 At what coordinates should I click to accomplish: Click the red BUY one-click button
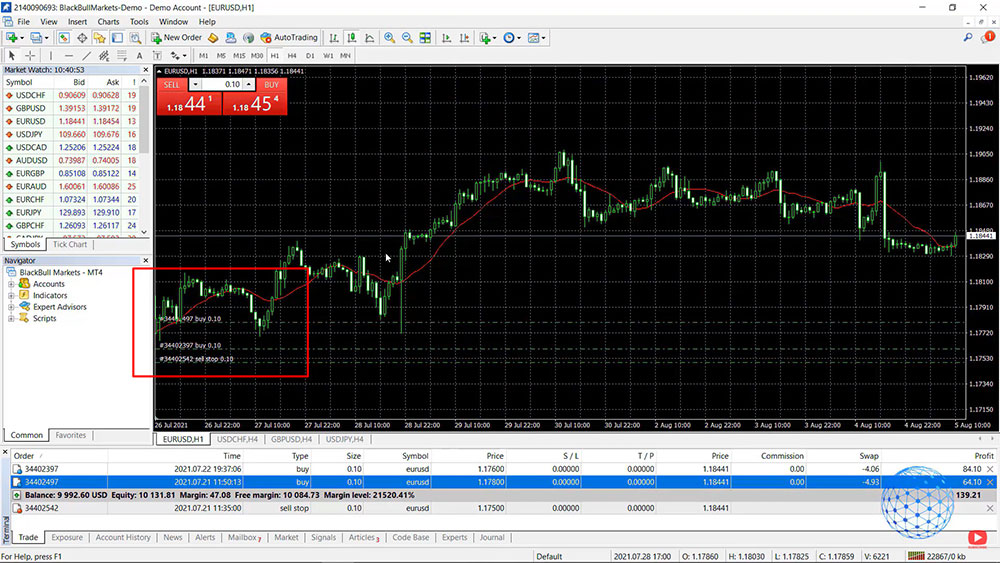(x=255, y=97)
